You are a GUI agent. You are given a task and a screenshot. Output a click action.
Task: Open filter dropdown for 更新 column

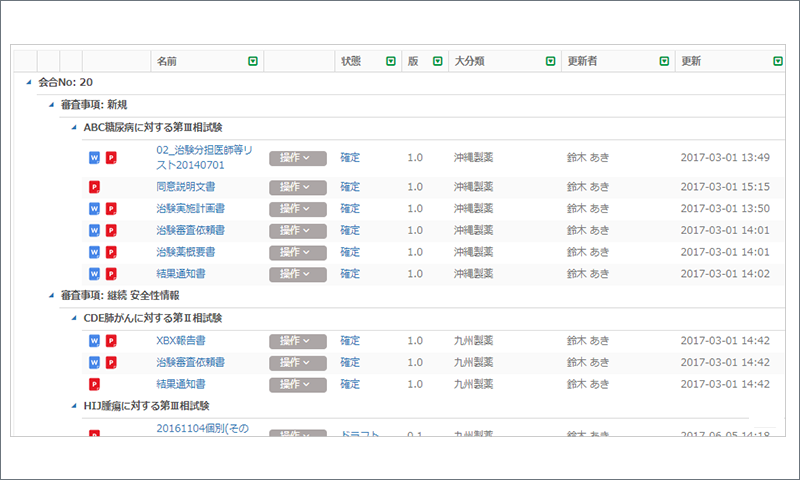coord(778,61)
